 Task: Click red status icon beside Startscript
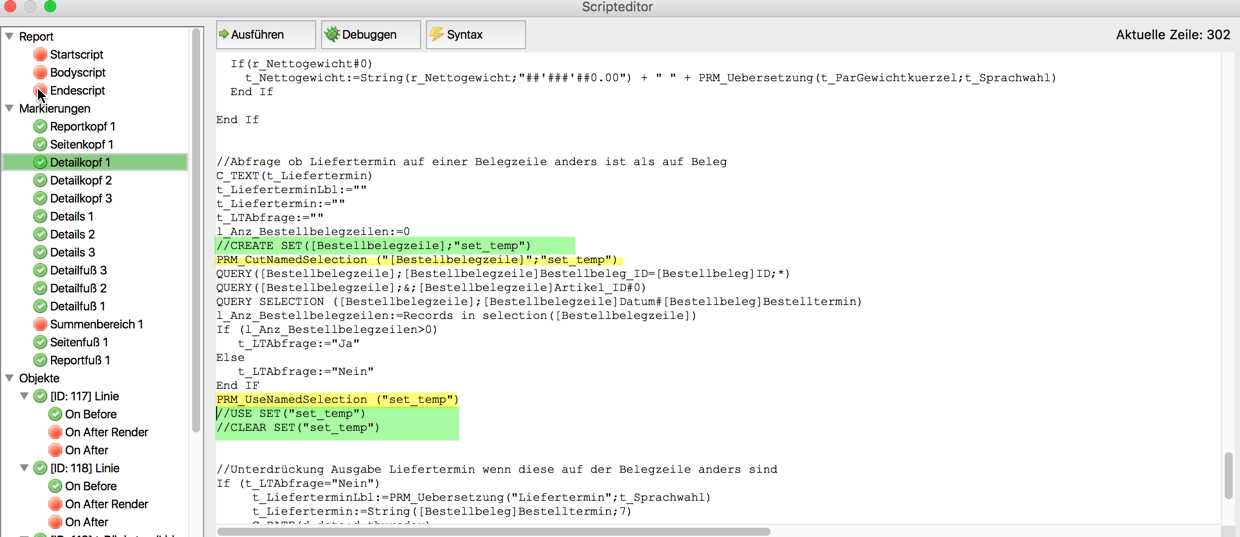[x=40, y=55]
